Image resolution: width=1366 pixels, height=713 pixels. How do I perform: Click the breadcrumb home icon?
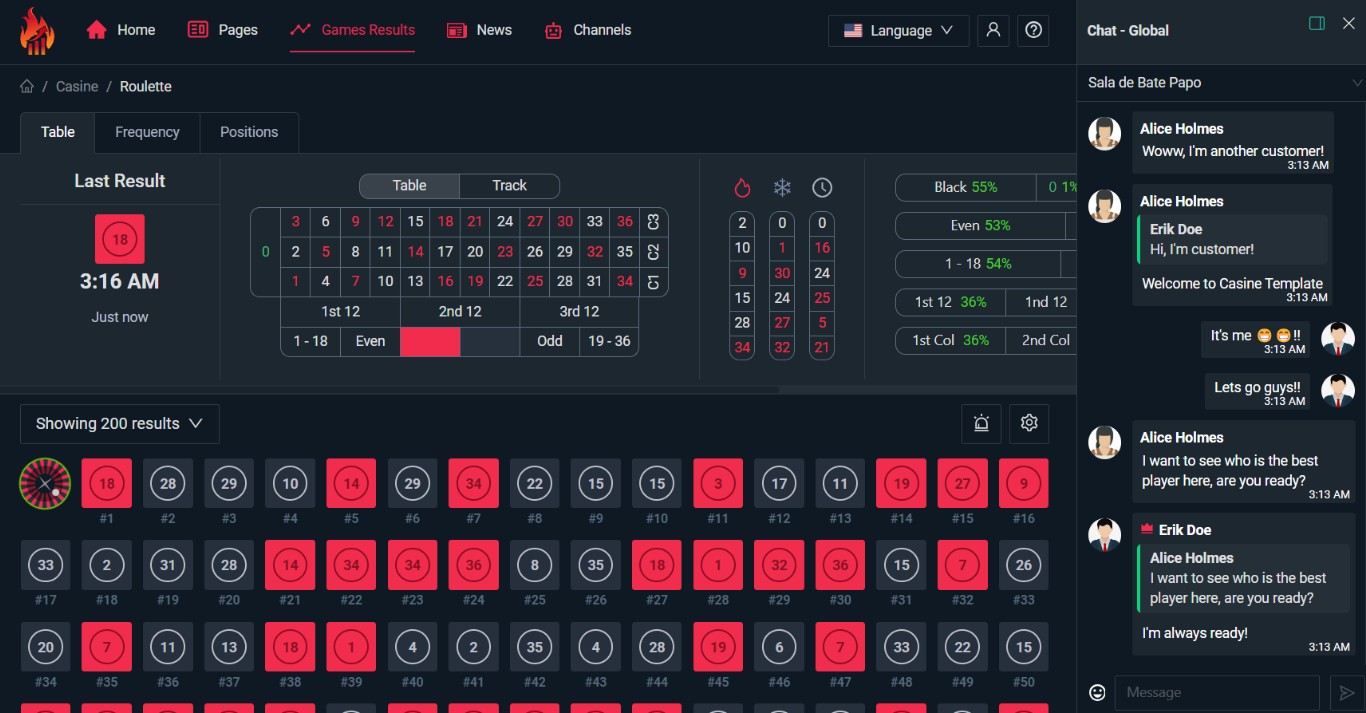pyautogui.click(x=27, y=87)
